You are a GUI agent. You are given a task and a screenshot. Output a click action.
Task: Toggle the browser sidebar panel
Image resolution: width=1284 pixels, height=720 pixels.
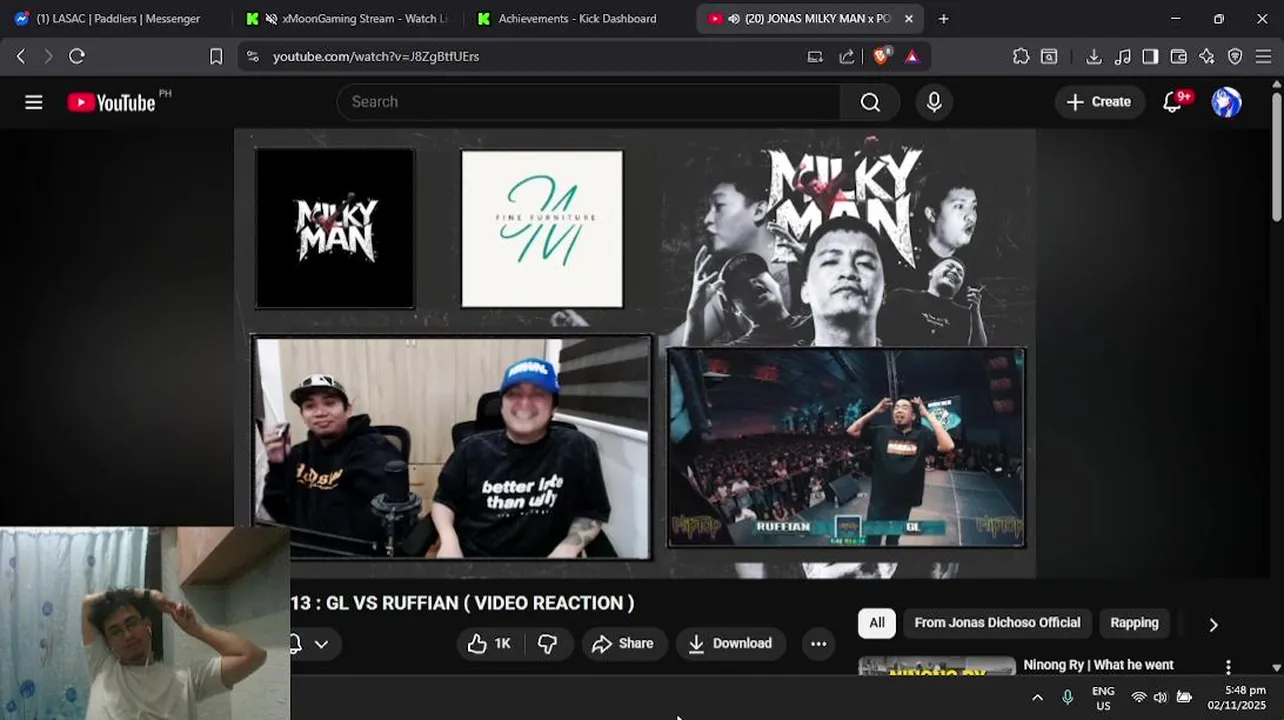pos(1150,56)
